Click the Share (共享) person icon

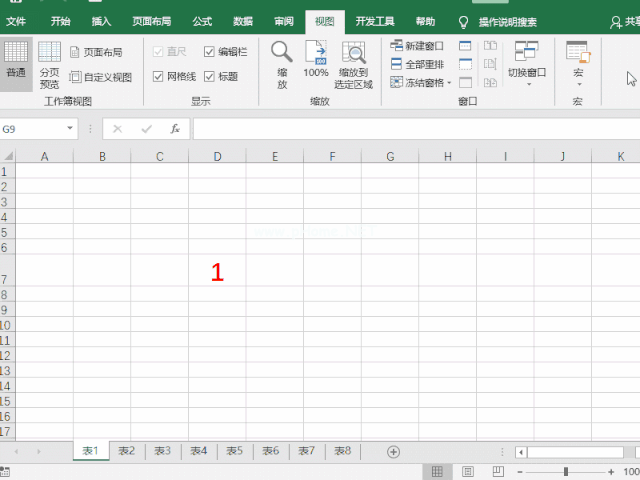tap(616, 22)
